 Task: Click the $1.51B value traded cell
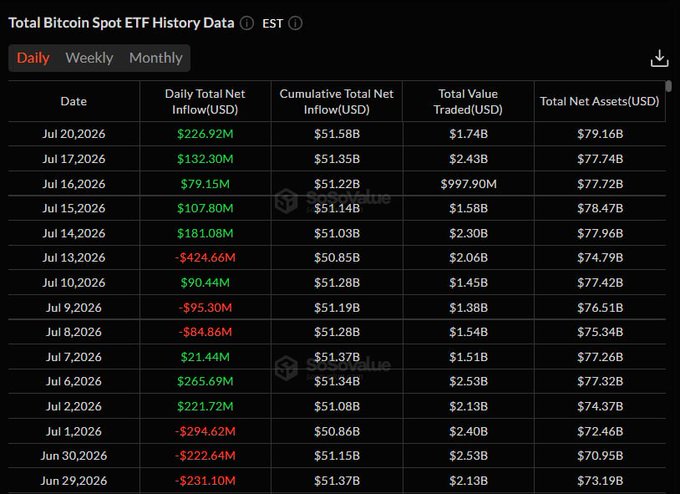click(x=468, y=357)
